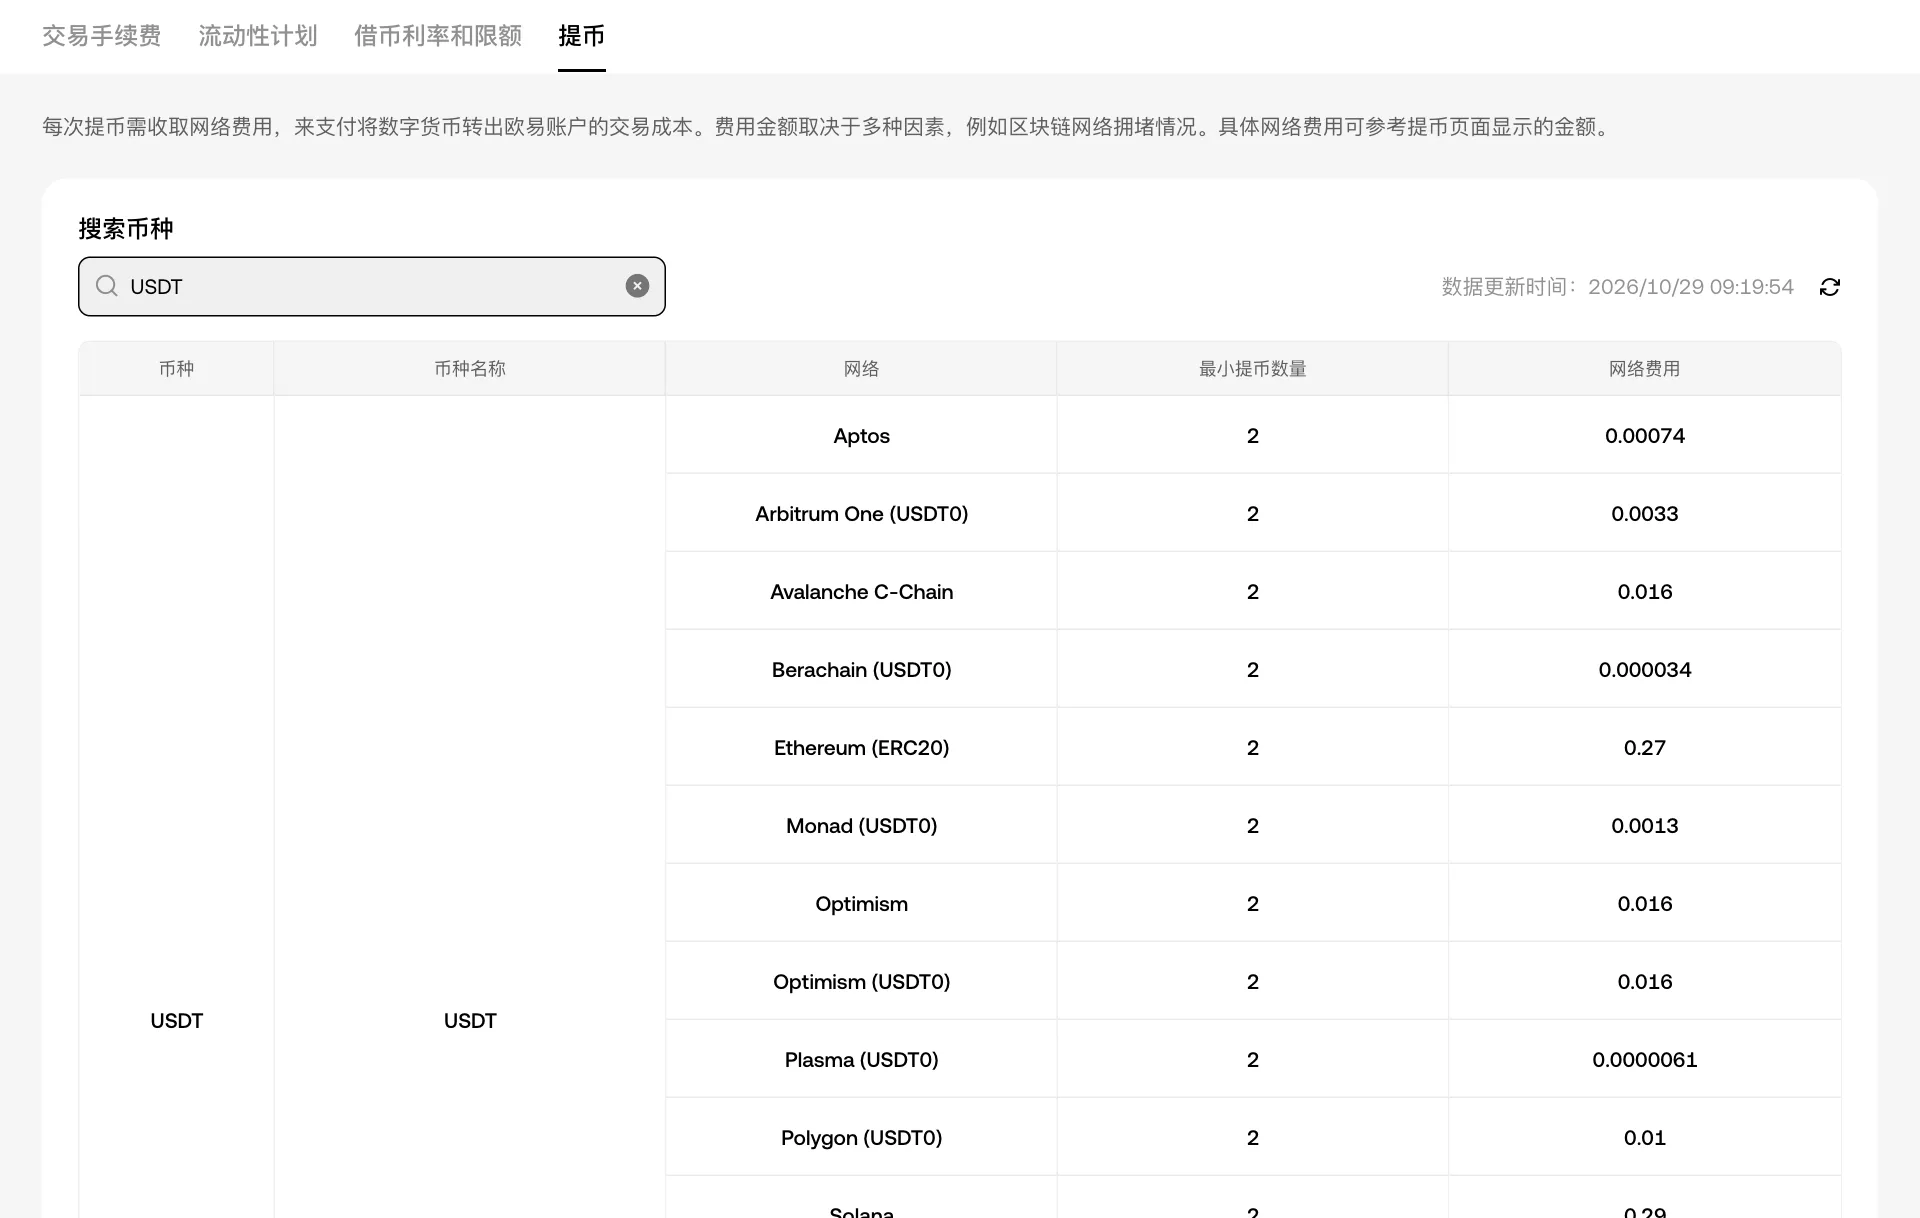1920x1218 pixels.
Task: Click the search magnifier icon
Action: pyautogui.click(x=106, y=286)
